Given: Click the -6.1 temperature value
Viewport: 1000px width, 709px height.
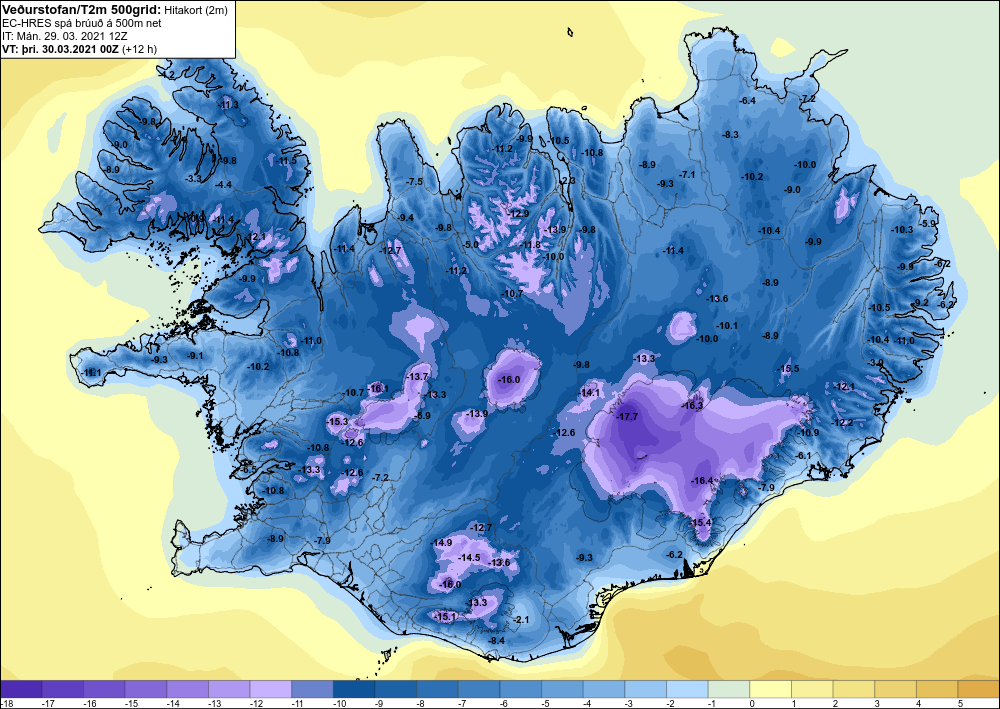Looking at the screenshot, I should 804,455.
